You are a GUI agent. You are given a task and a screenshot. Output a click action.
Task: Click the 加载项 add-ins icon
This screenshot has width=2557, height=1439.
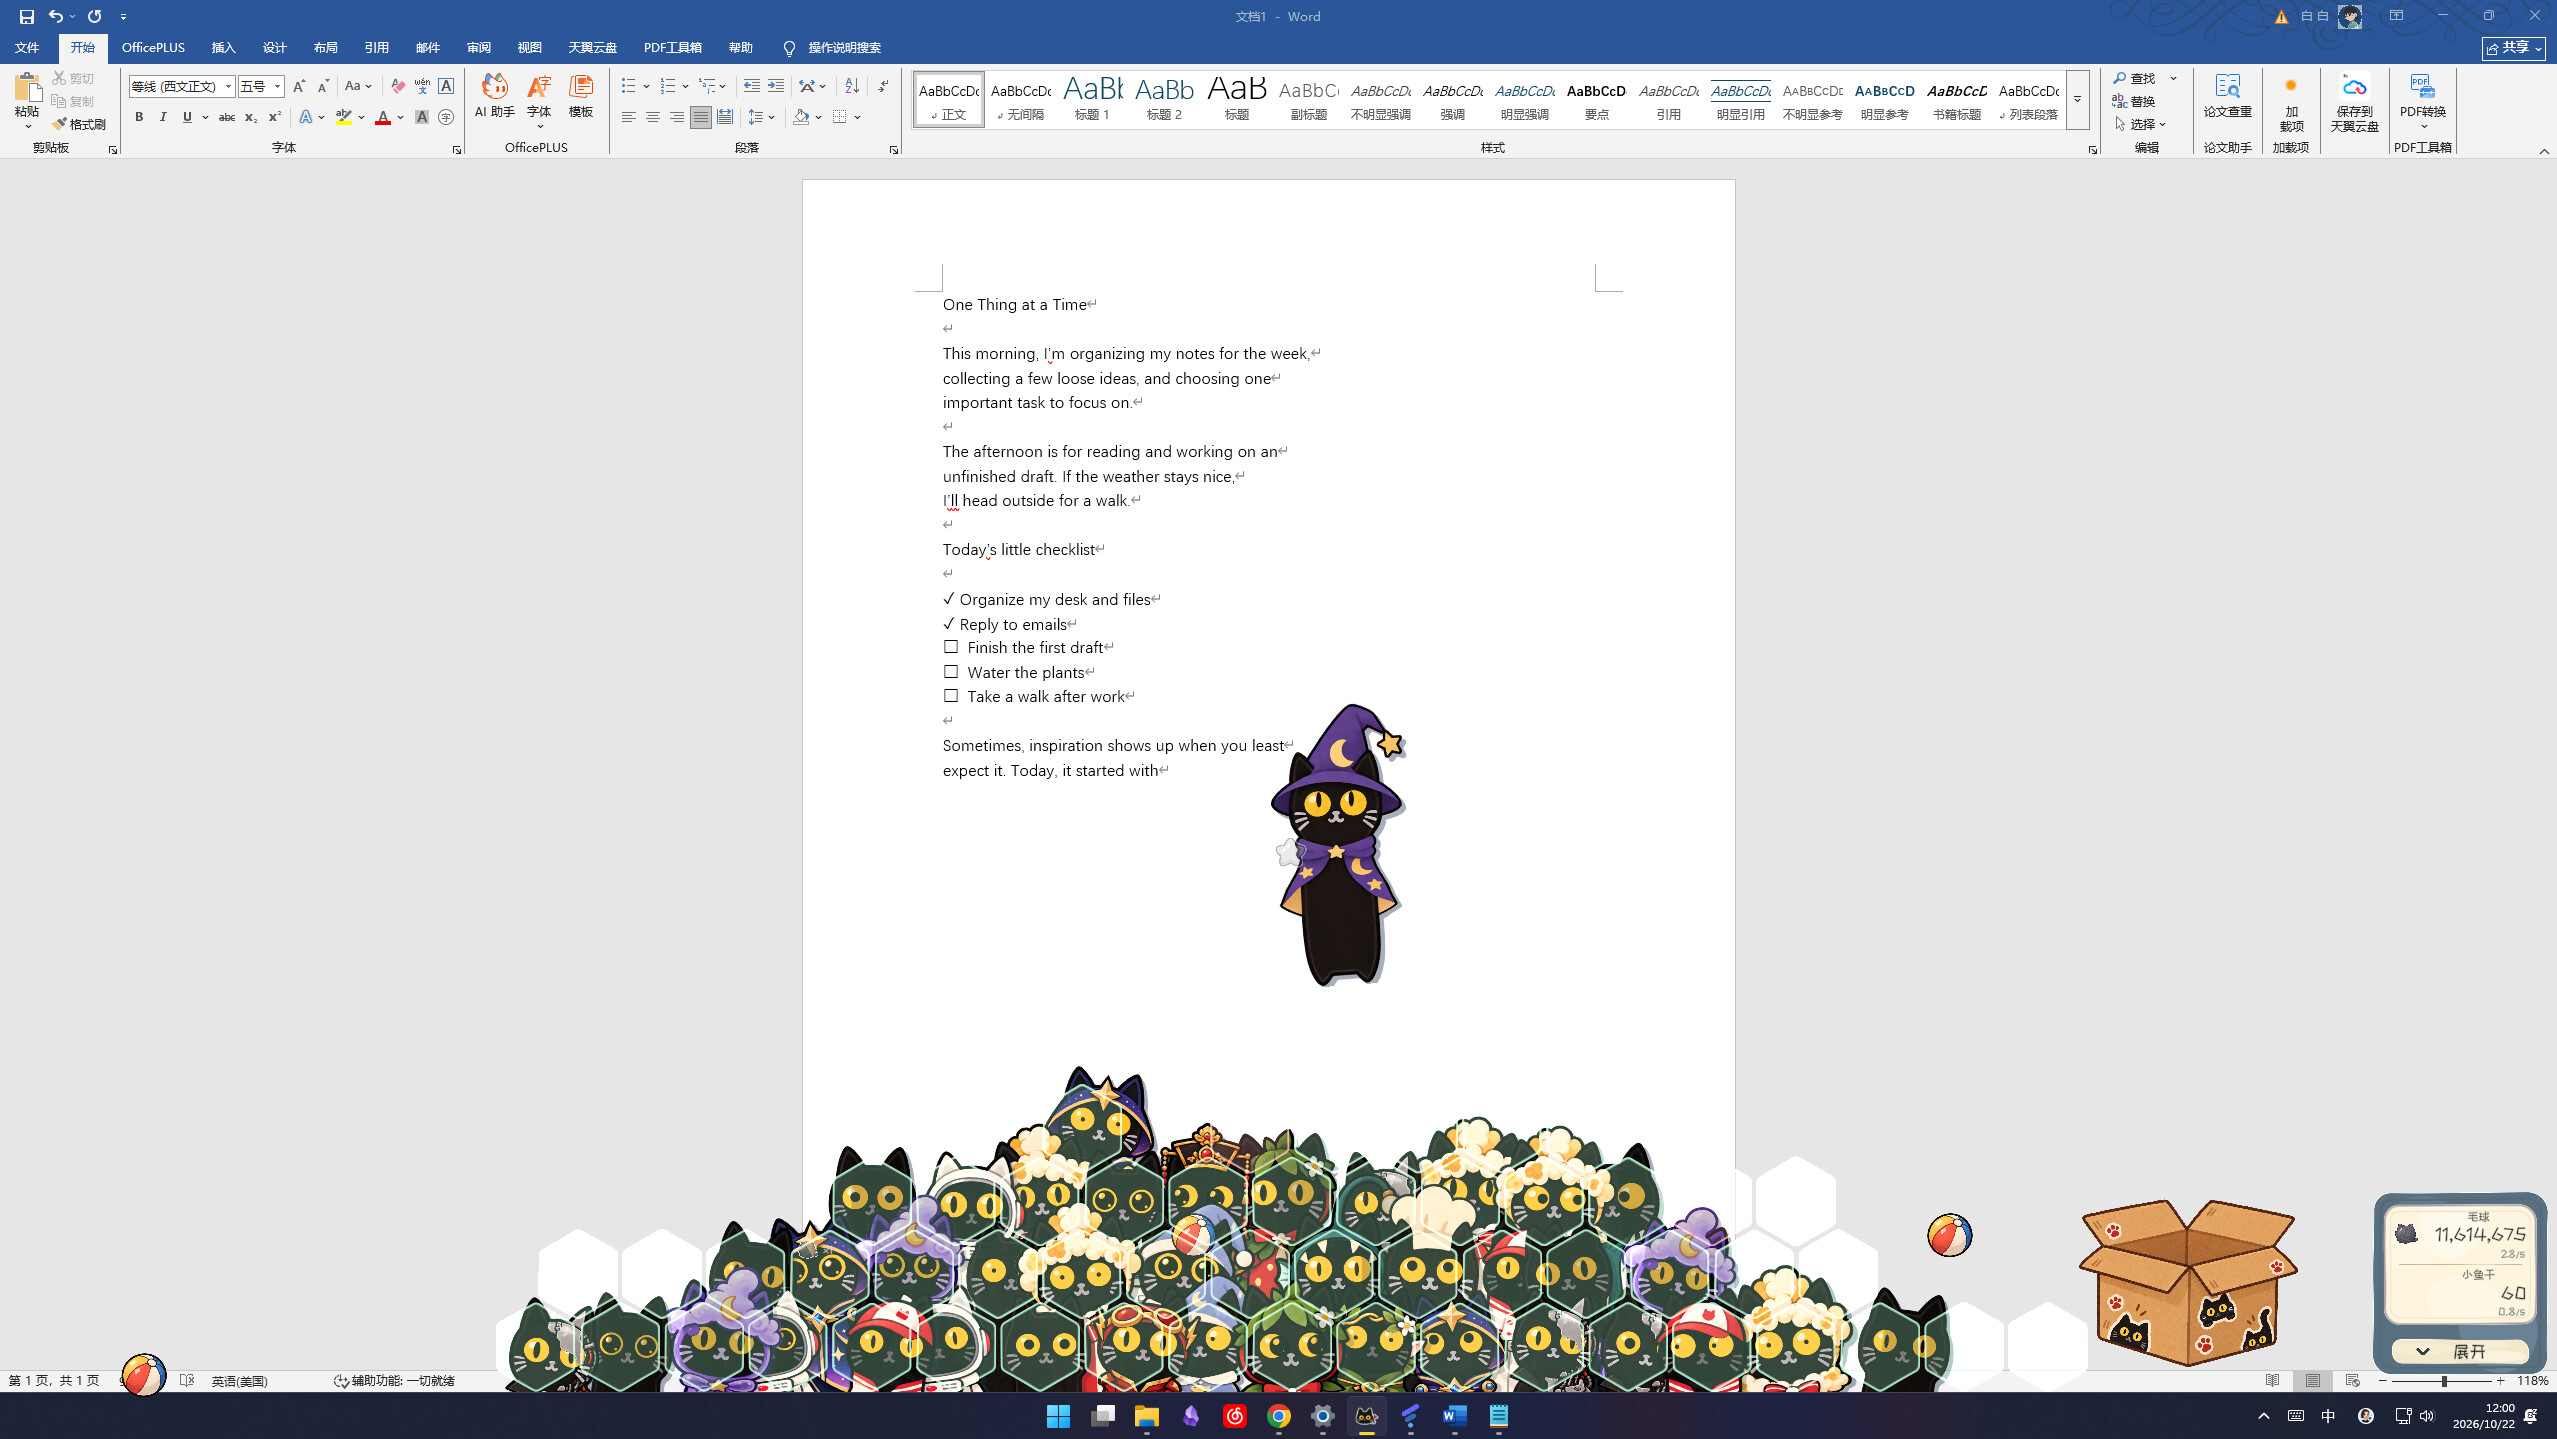pyautogui.click(x=2291, y=102)
